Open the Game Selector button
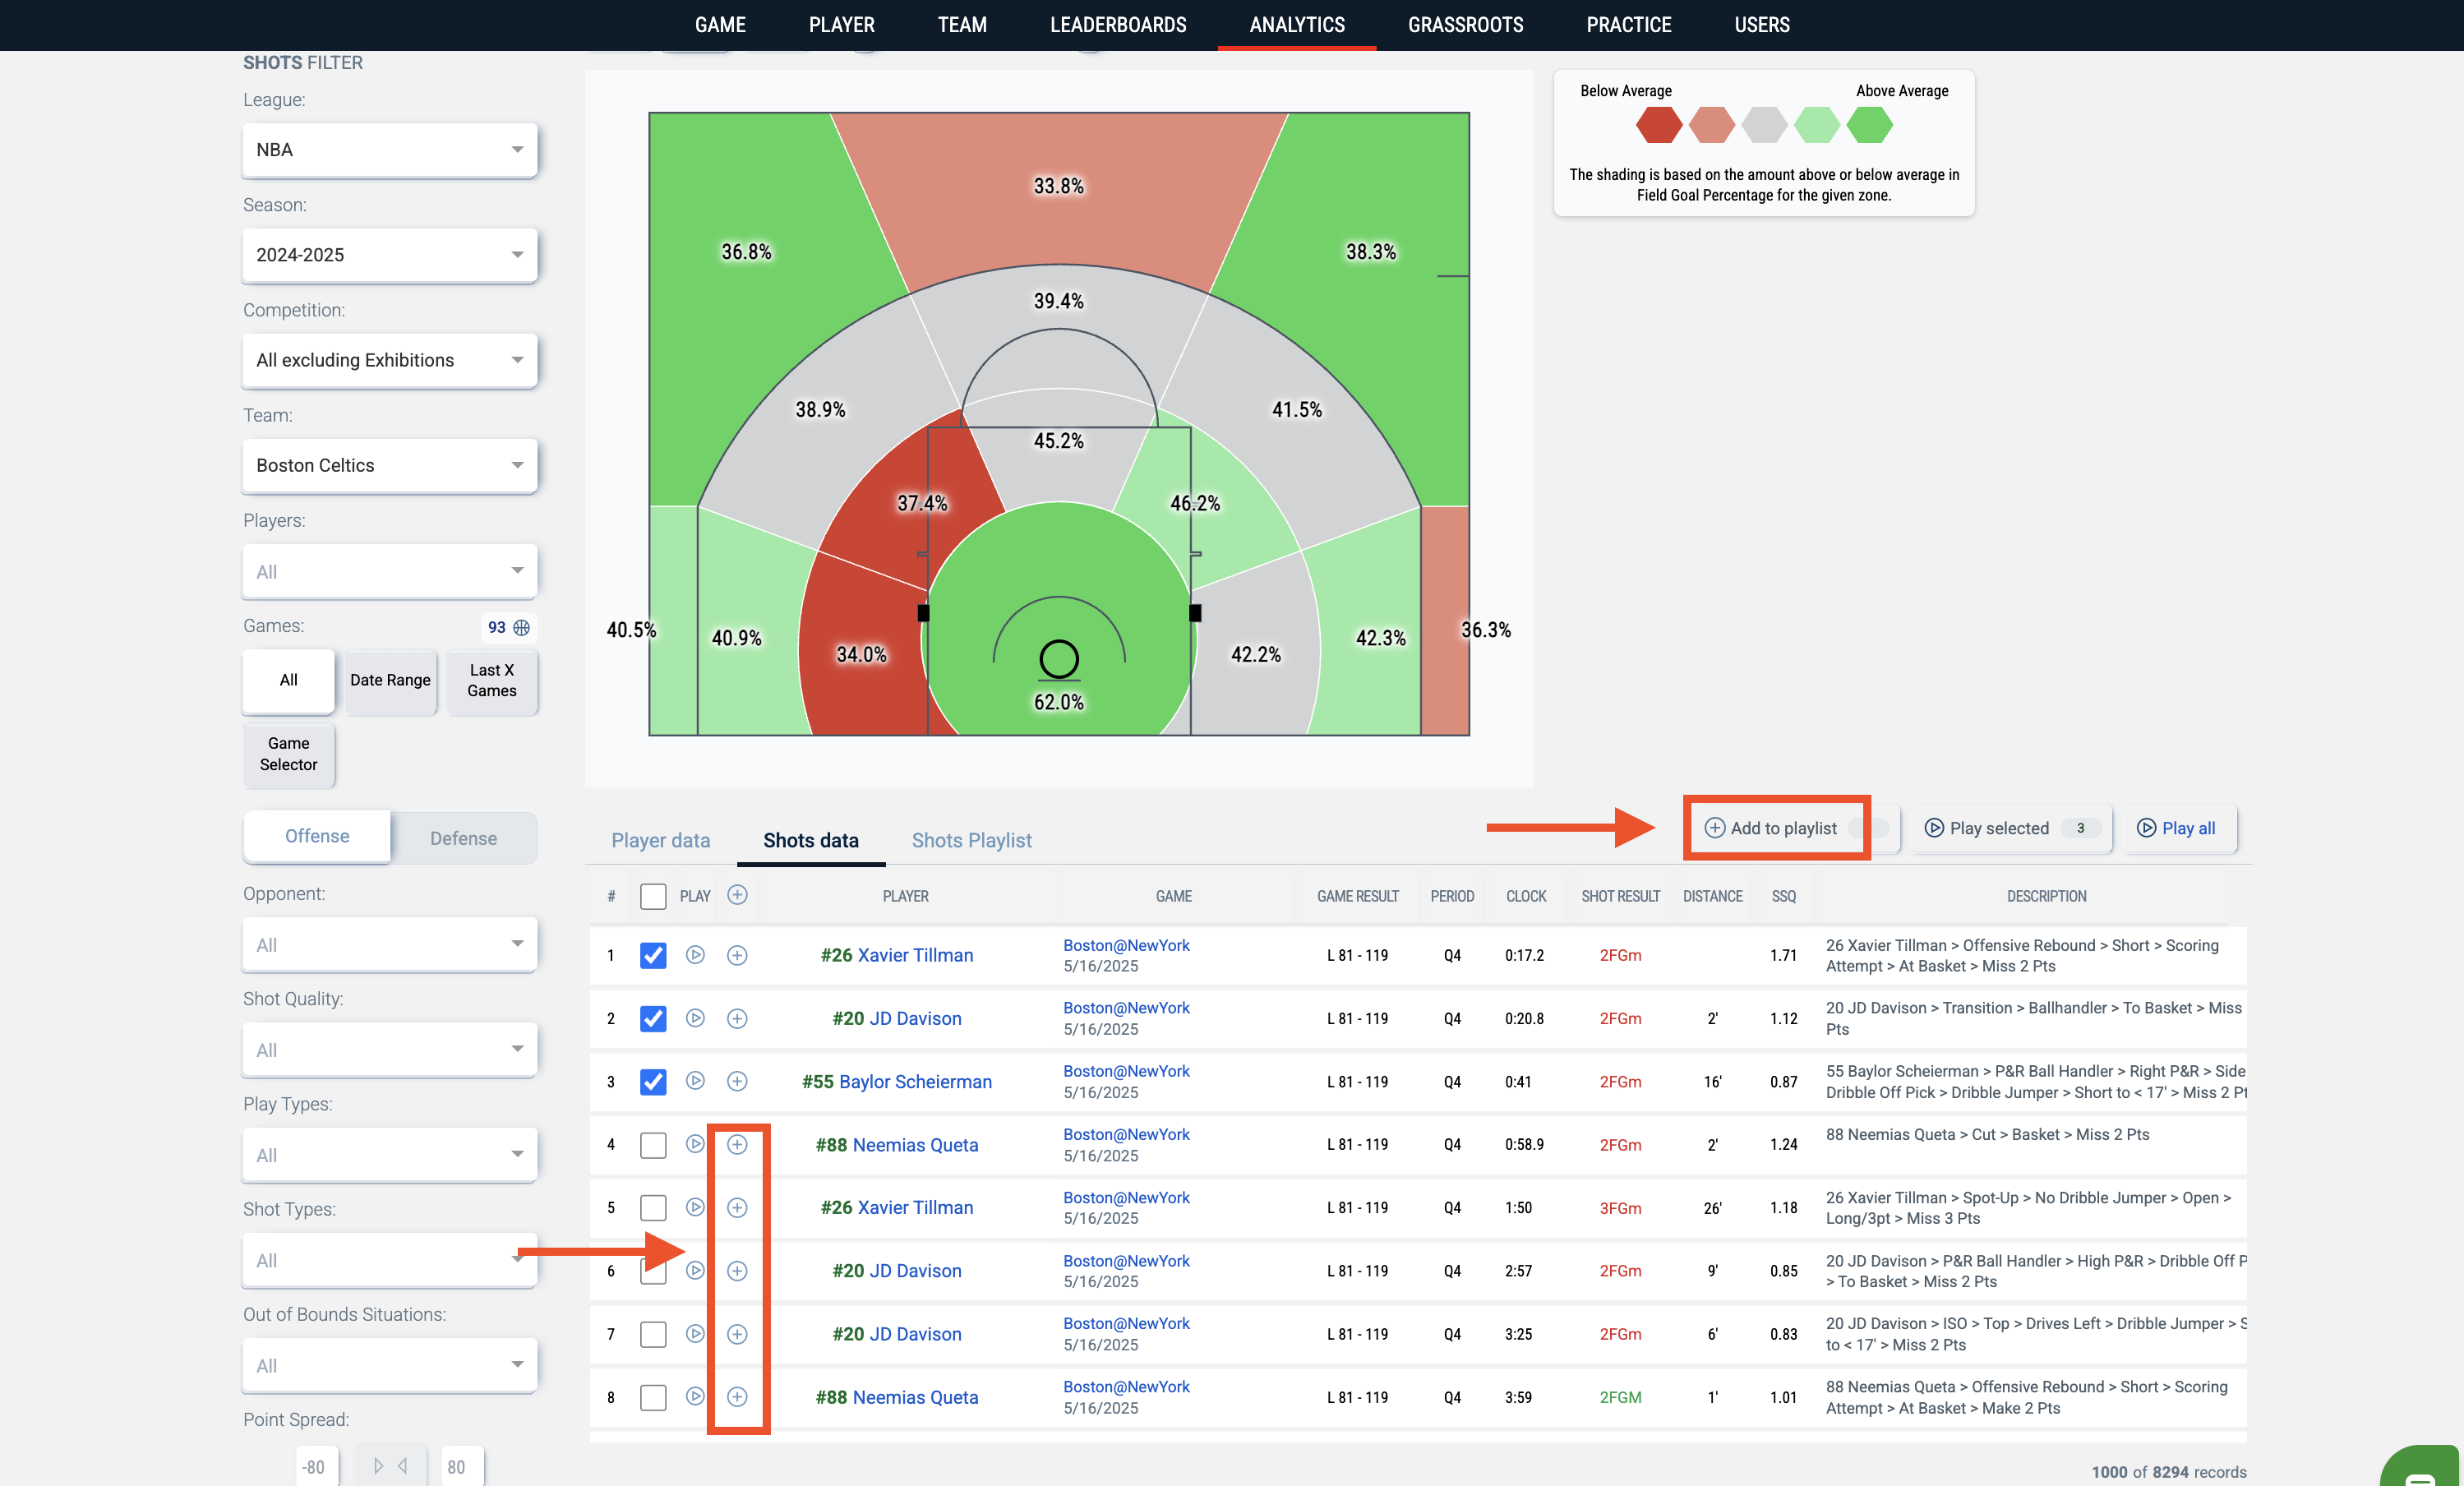 coord(288,754)
